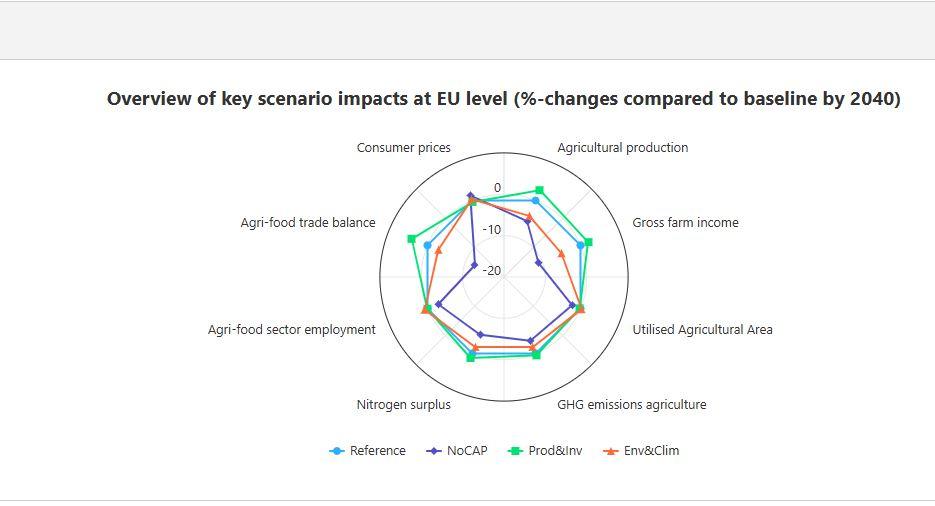
Task: Click NoCAP diamond point on Gross farm income axis
Action: (x=538, y=263)
